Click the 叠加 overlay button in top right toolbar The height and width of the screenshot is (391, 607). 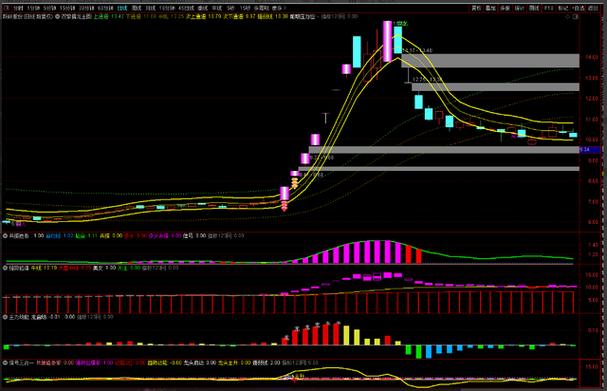(x=490, y=8)
